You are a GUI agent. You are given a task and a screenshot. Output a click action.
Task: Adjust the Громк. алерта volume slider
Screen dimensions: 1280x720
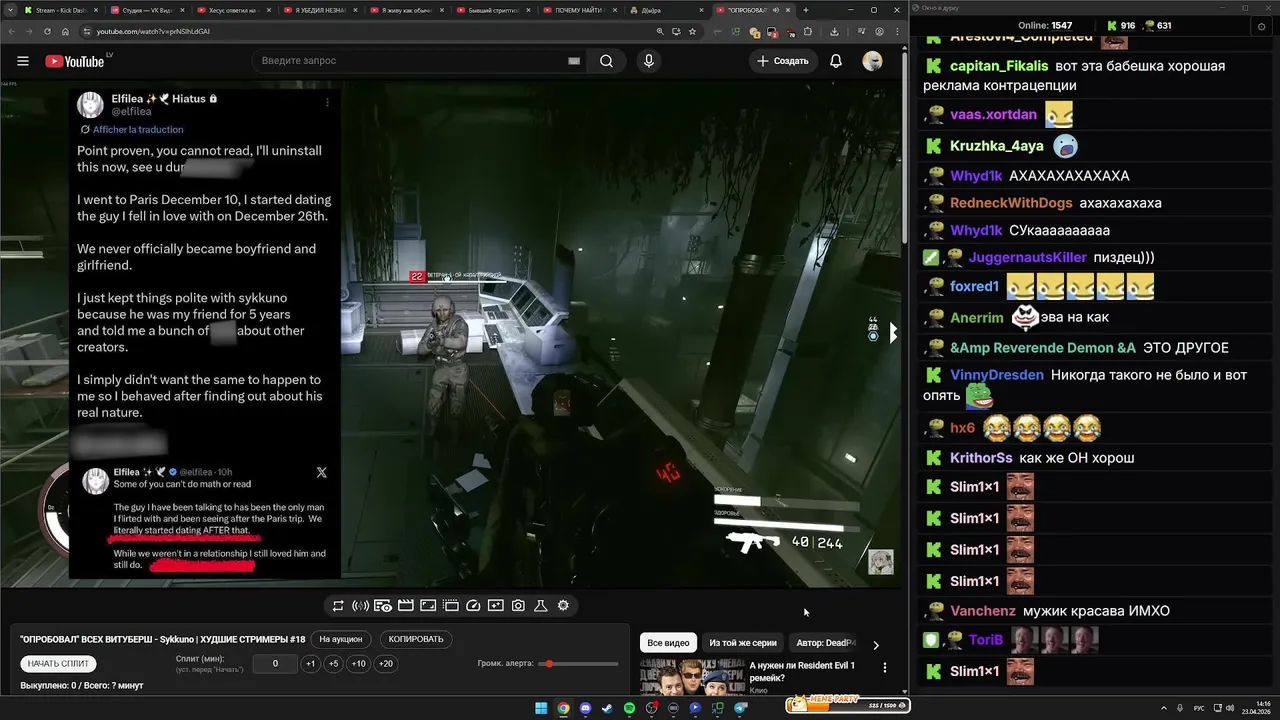580,664
